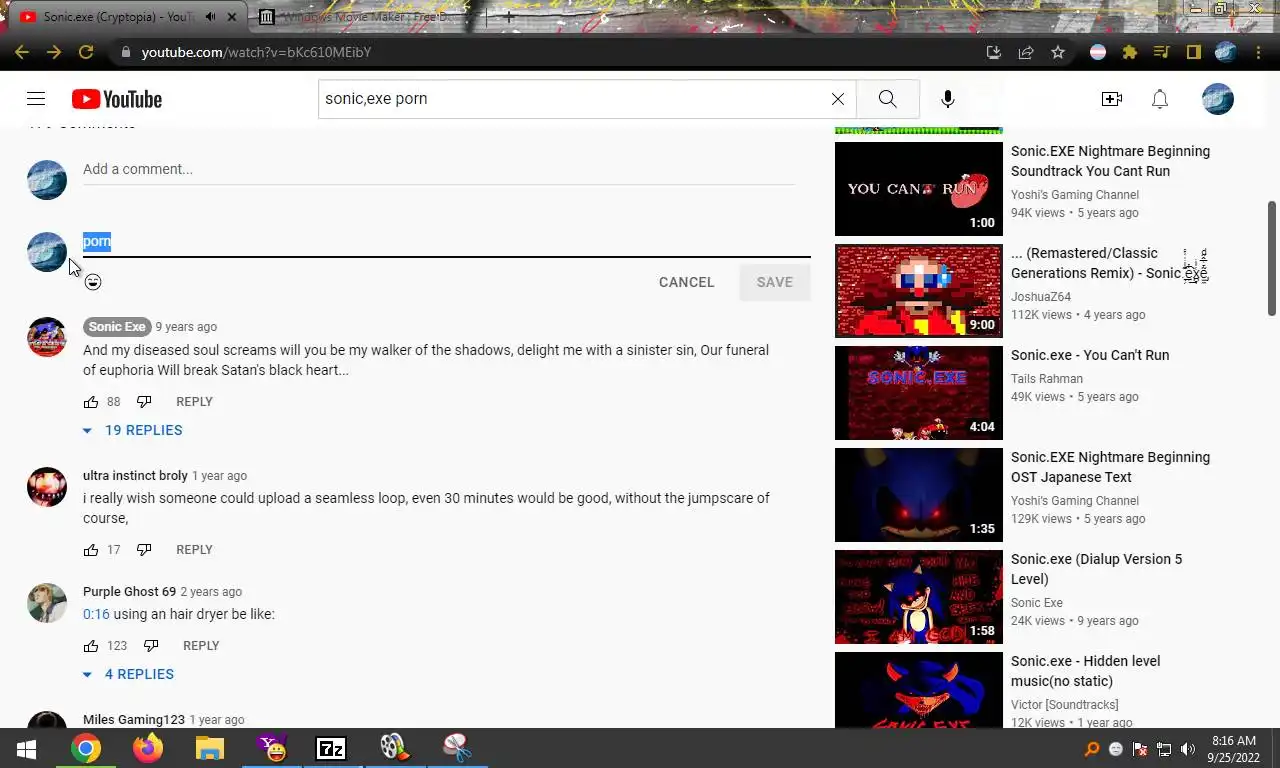Open the Create video camera icon
The image size is (1280, 768).
[1112, 99]
